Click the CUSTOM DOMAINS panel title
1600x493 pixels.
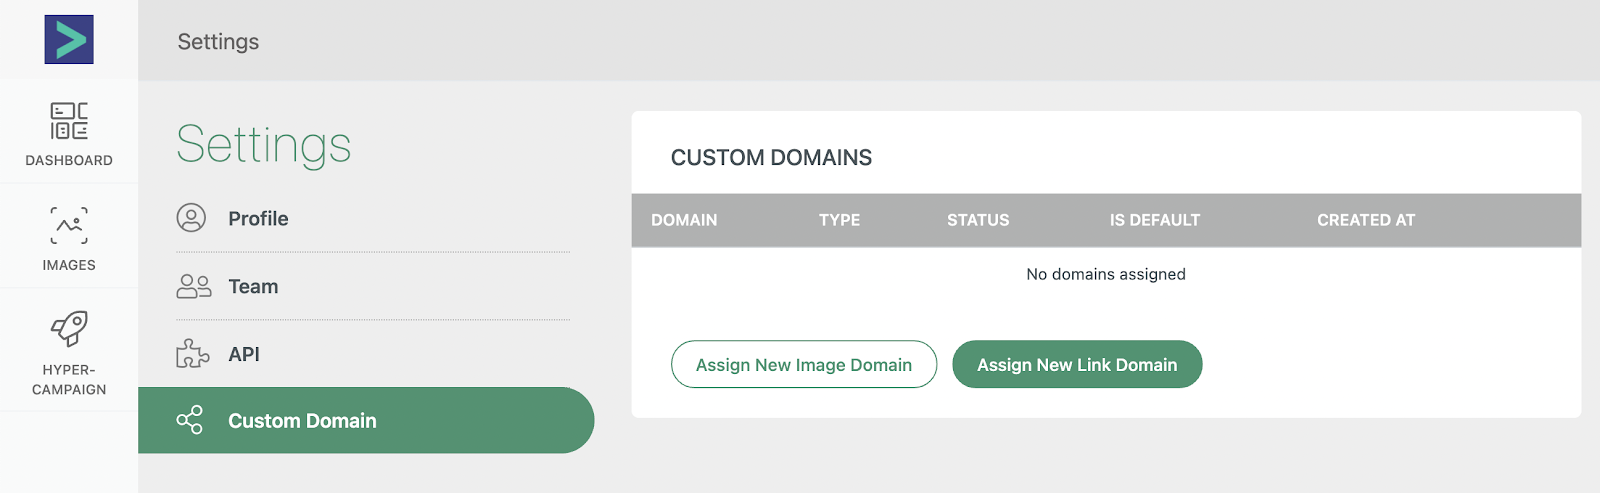[x=771, y=158]
